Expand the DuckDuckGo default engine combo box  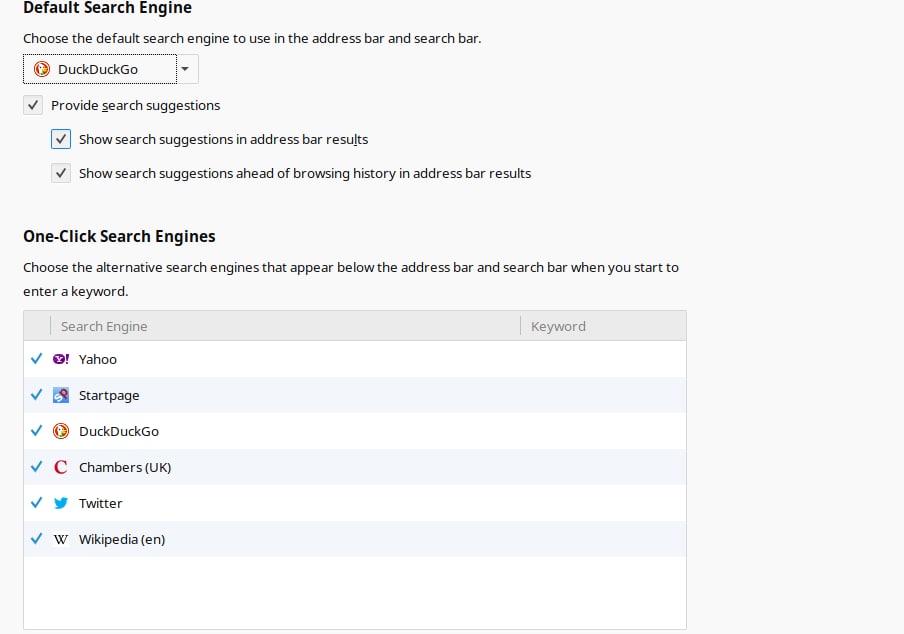pos(111,69)
